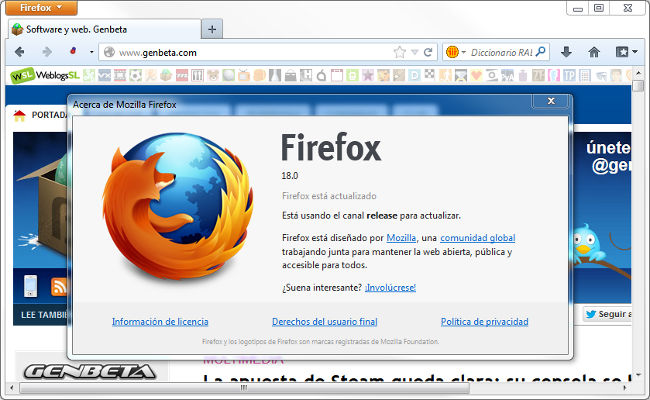The width and height of the screenshot is (650, 400).
Task: Click the forward navigation arrow
Action: (x=47, y=52)
